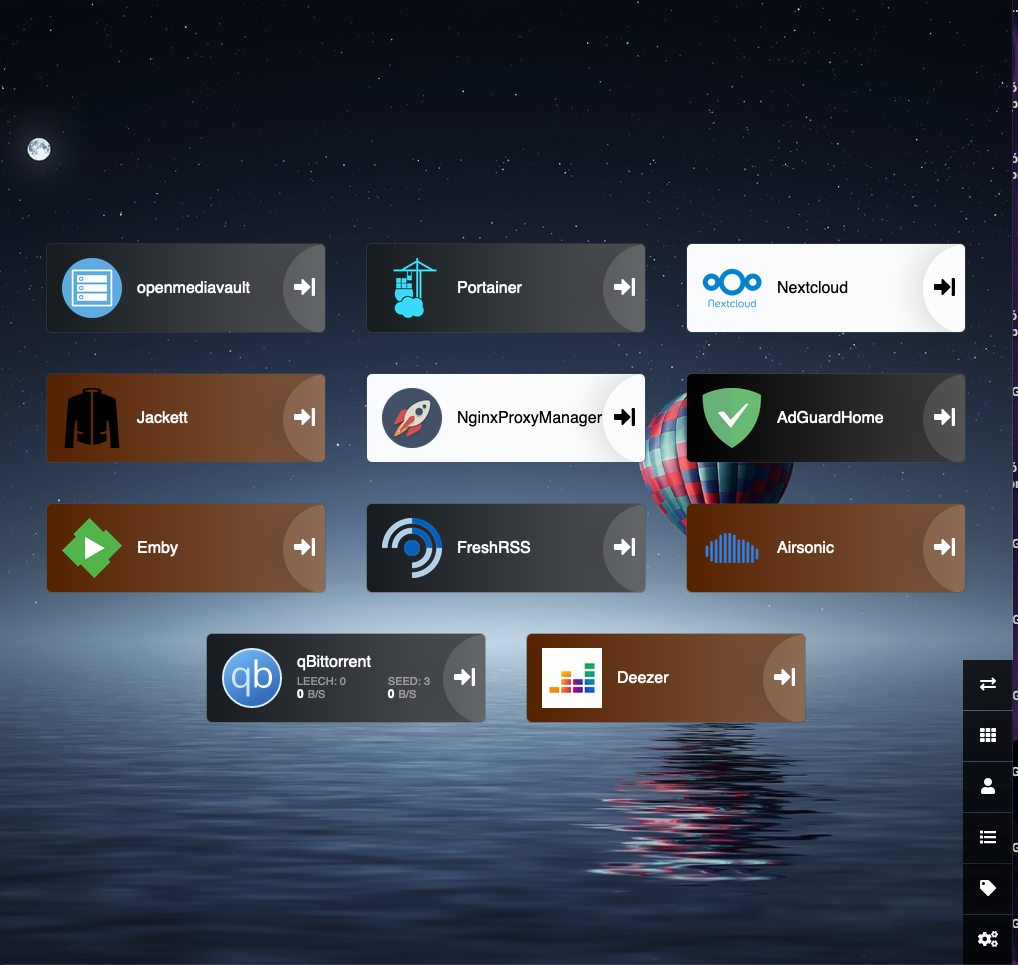Click the NginxProxyManager label
The height and width of the screenshot is (965, 1018).
tap(529, 418)
